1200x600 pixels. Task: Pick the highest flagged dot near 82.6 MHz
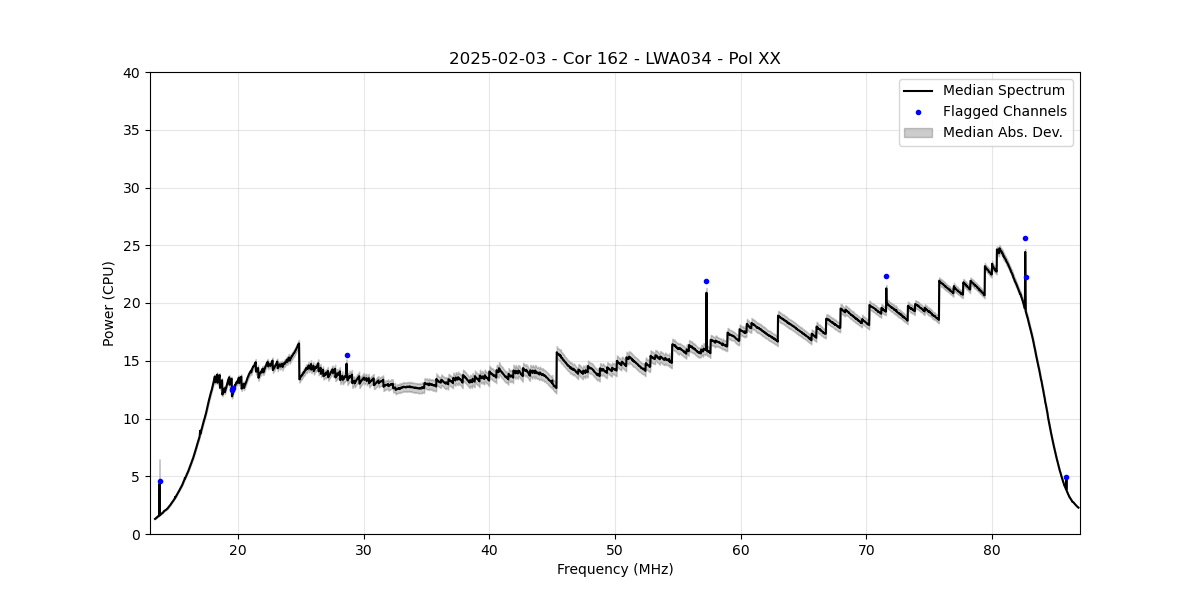pyautogui.click(x=1025, y=238)
